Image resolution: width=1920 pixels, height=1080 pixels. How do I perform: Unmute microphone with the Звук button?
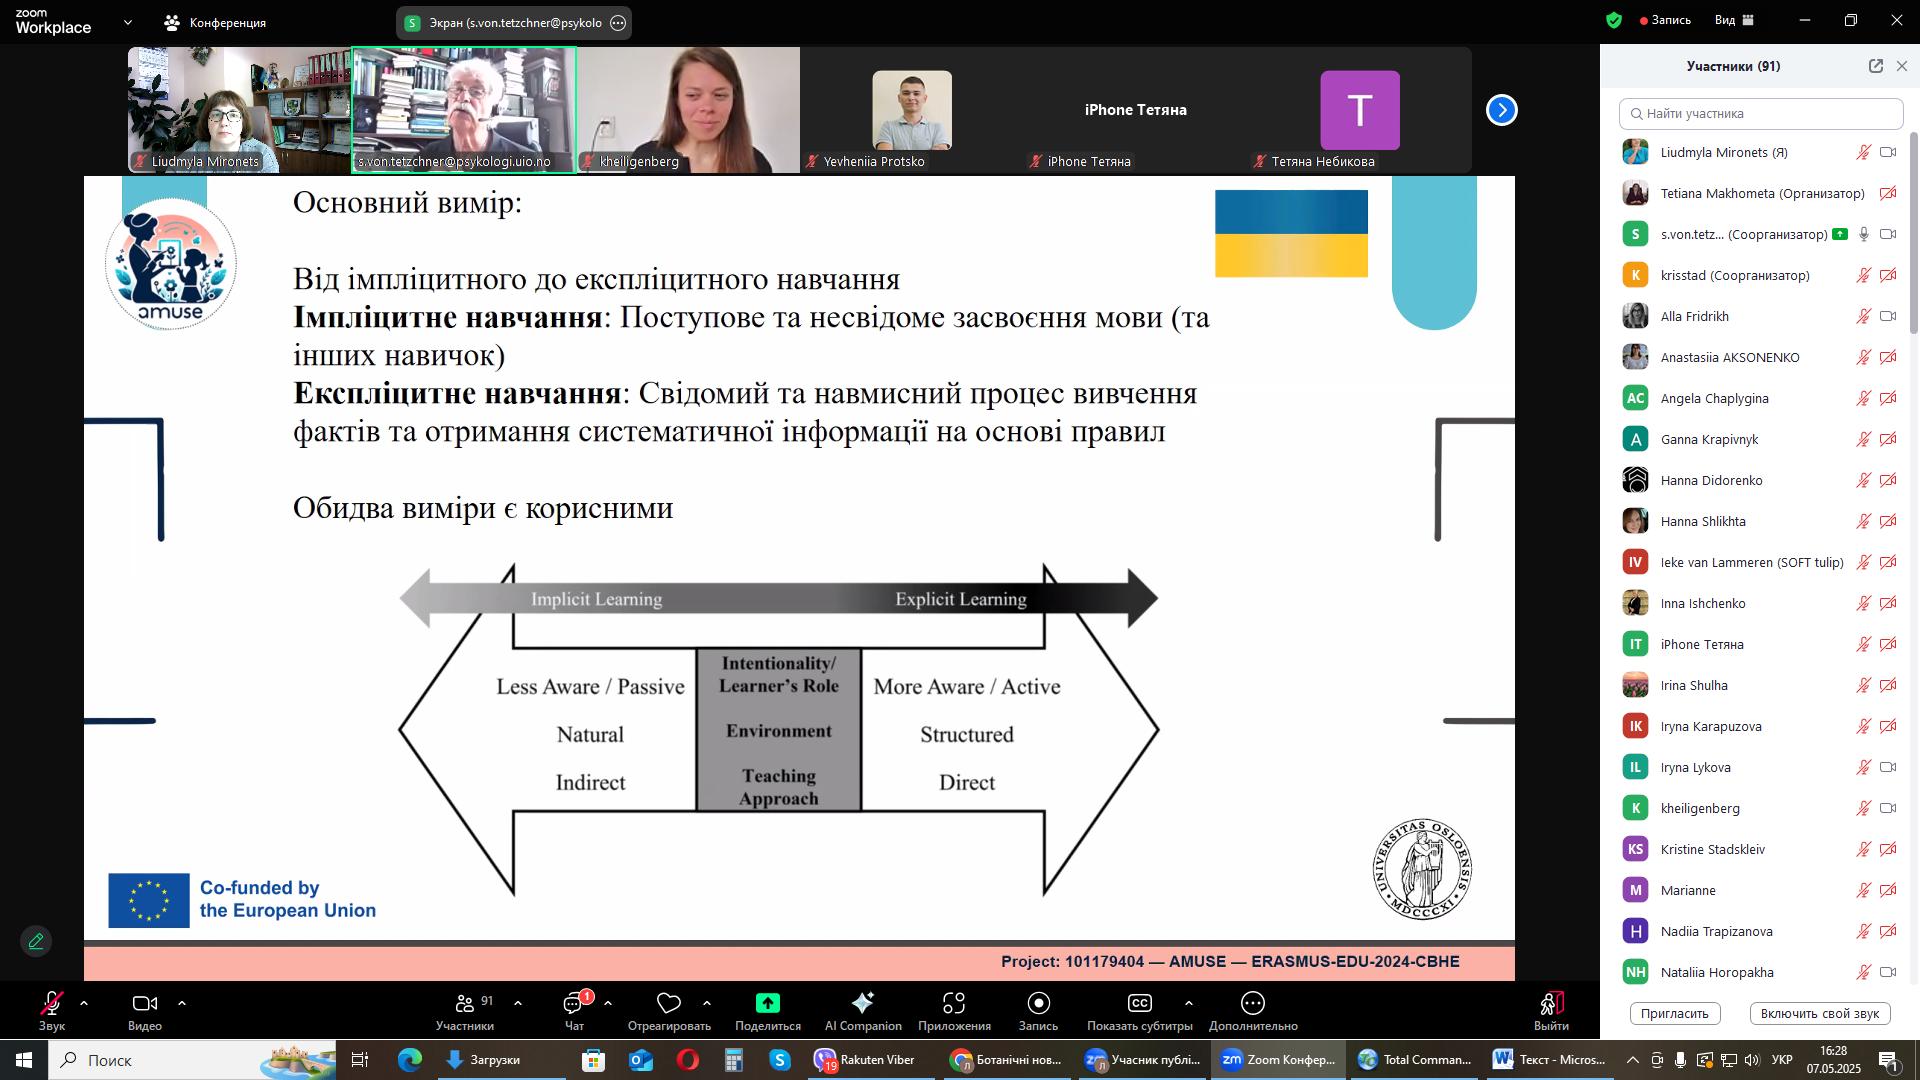point(52,1011)
